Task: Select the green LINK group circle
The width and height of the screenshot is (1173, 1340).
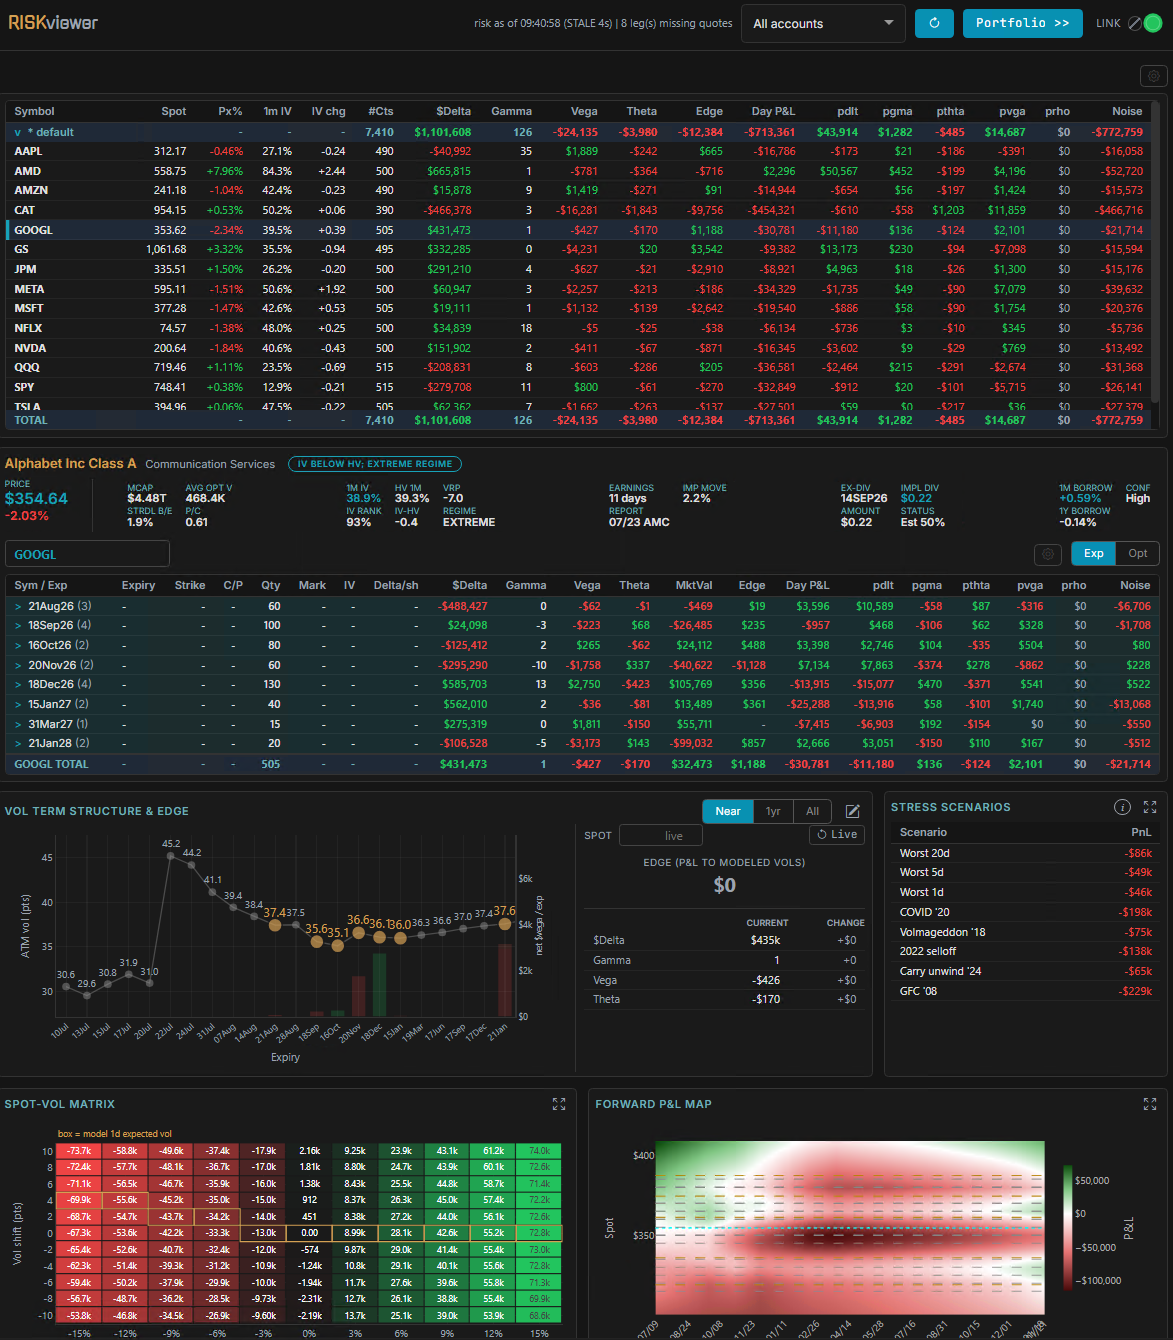Action: click(x=1153, y=23)
